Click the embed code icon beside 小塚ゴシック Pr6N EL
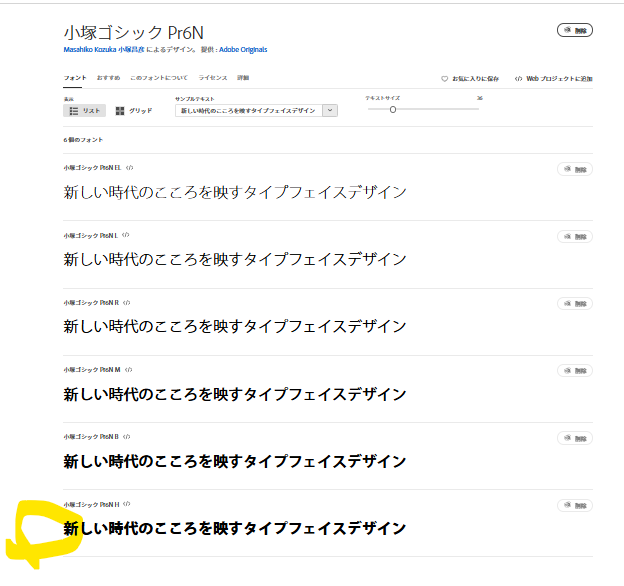624x586 pixels. (129, 168)
